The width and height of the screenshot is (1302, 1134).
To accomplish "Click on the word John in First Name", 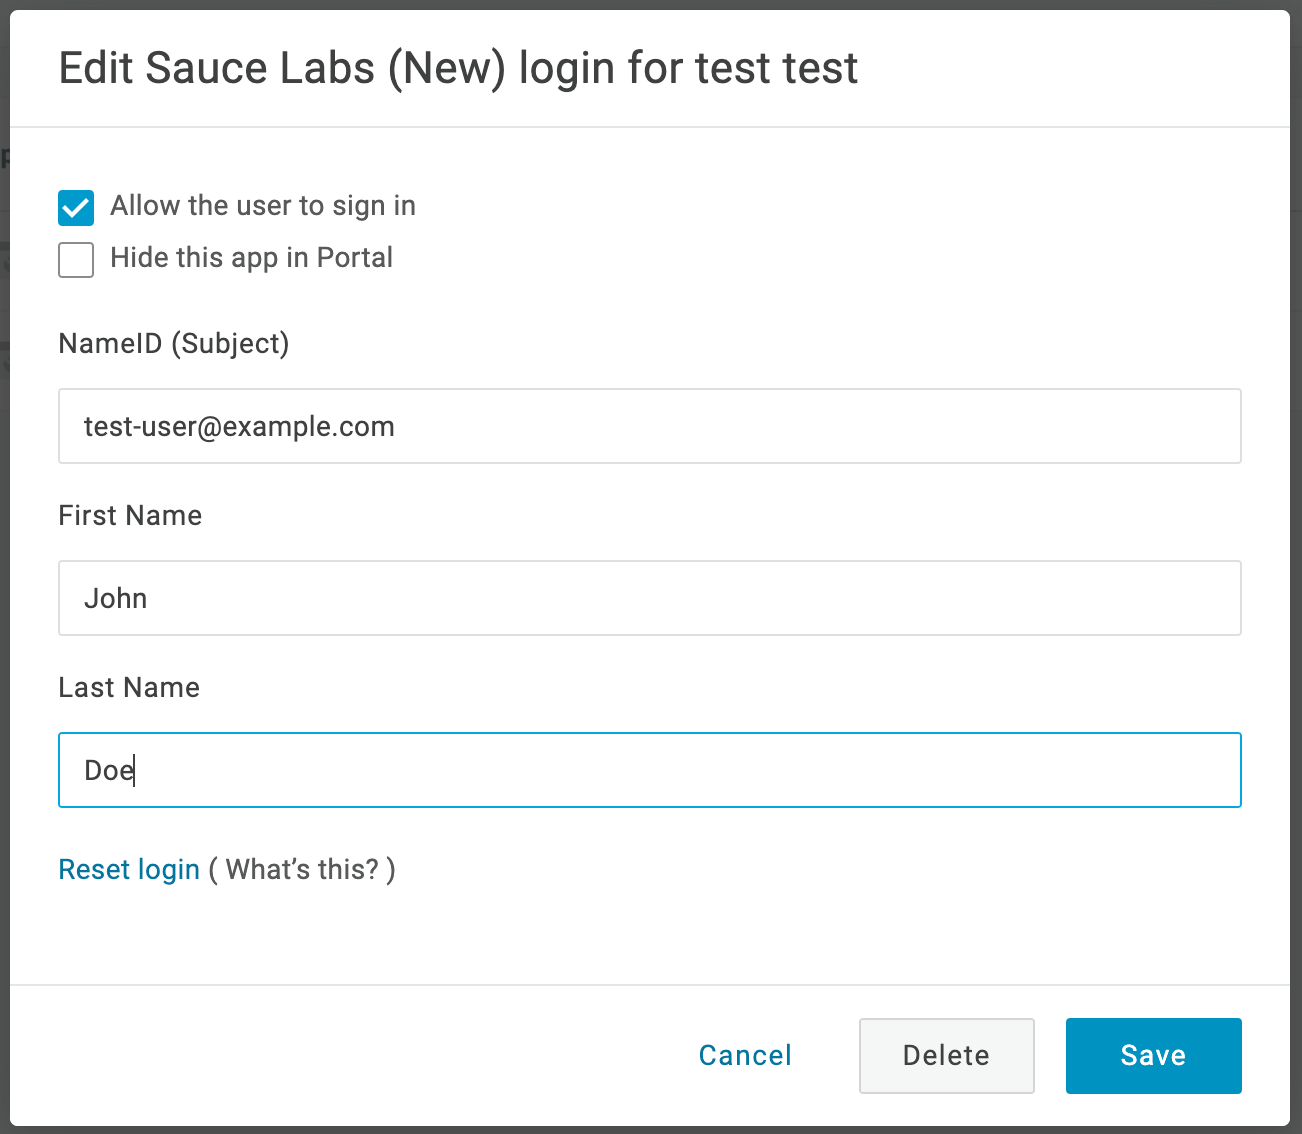I will pos(116,599).
